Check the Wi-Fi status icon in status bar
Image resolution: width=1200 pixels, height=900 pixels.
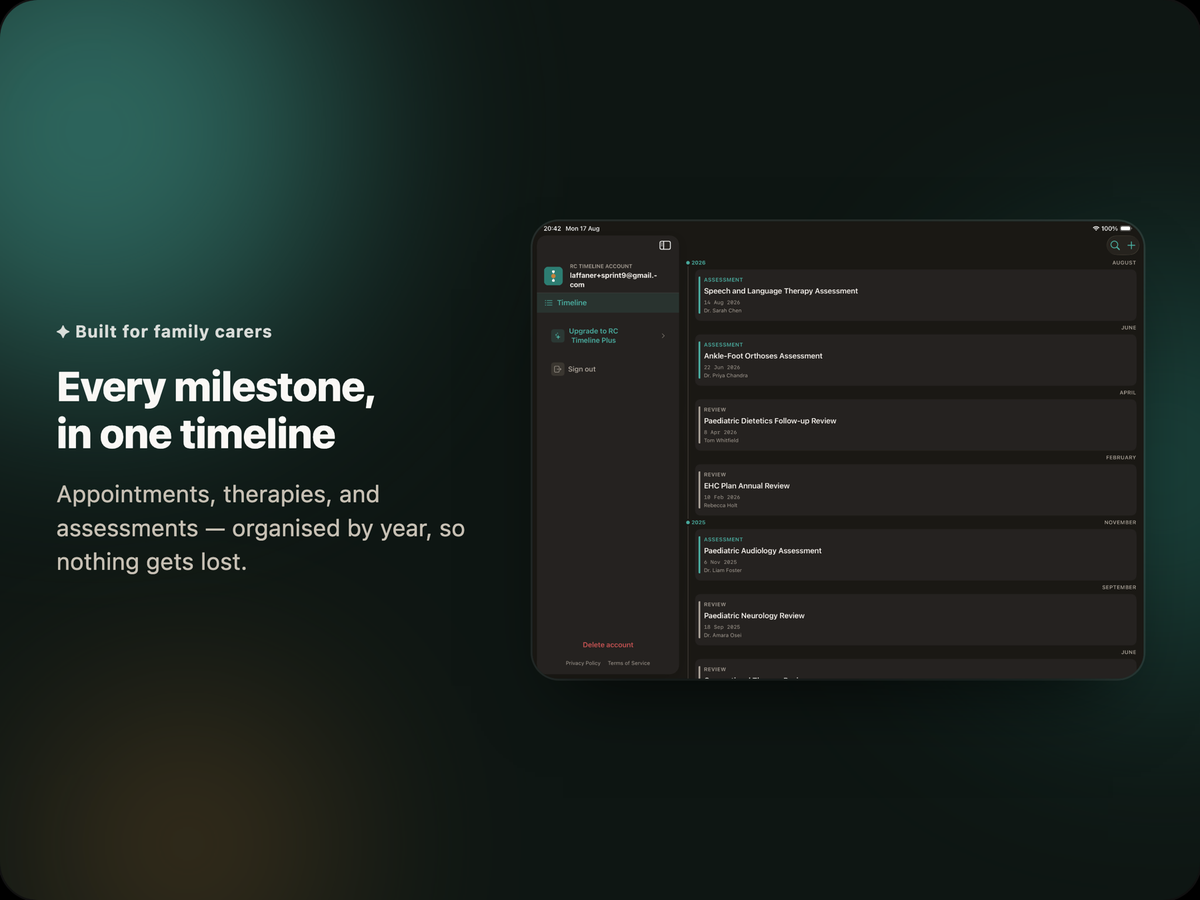click(1096, 228)
